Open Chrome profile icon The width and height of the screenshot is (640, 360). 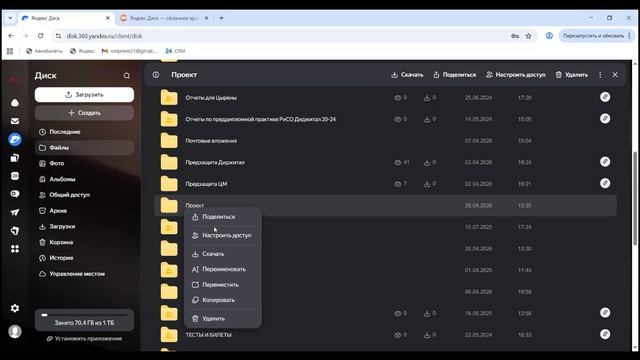(549, 36)
